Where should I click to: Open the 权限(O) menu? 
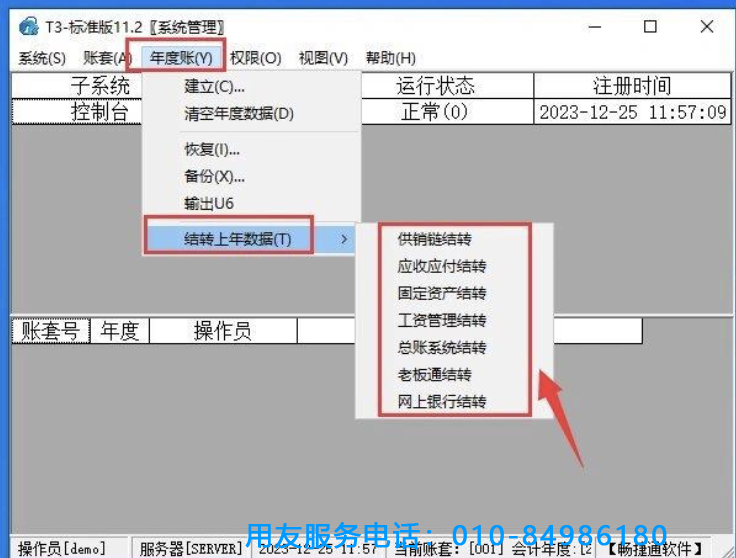[256, 58]
